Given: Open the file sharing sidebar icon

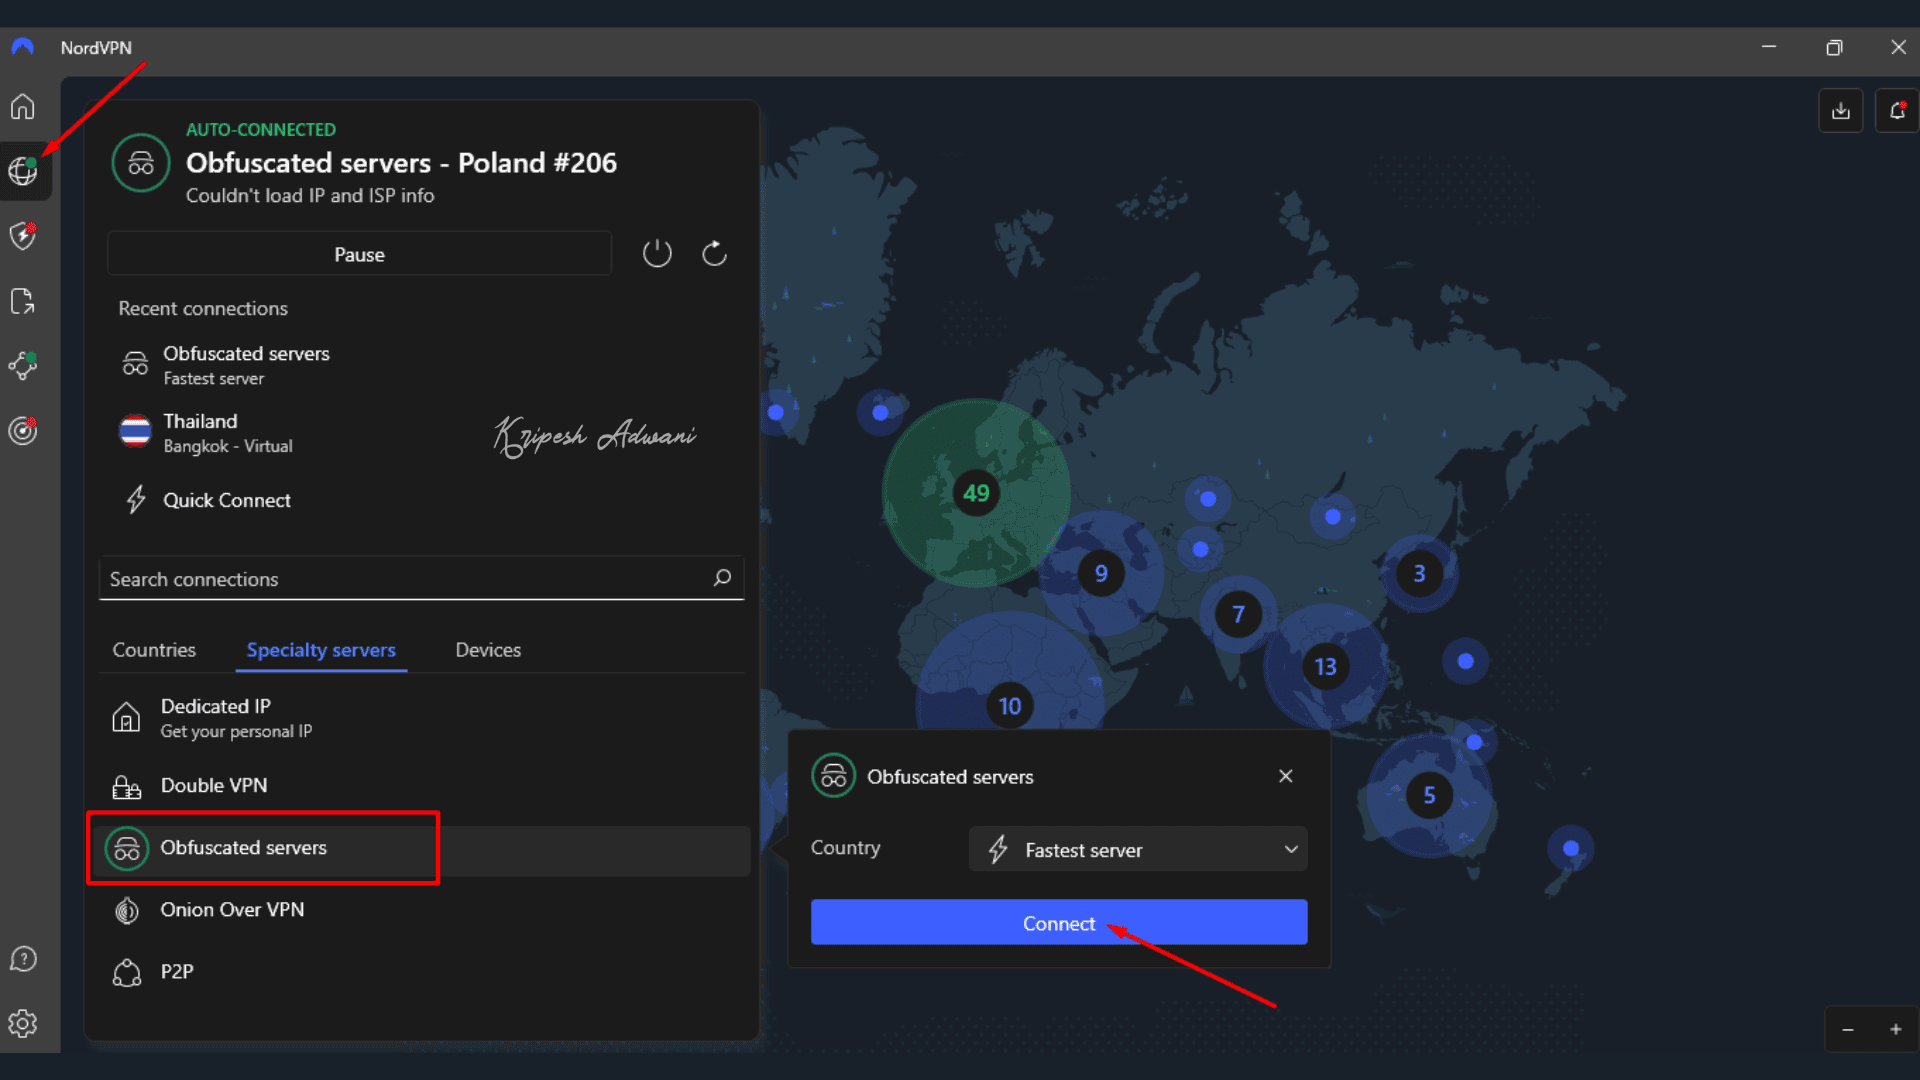Looking at the screenshot, I should click(23, 301).
